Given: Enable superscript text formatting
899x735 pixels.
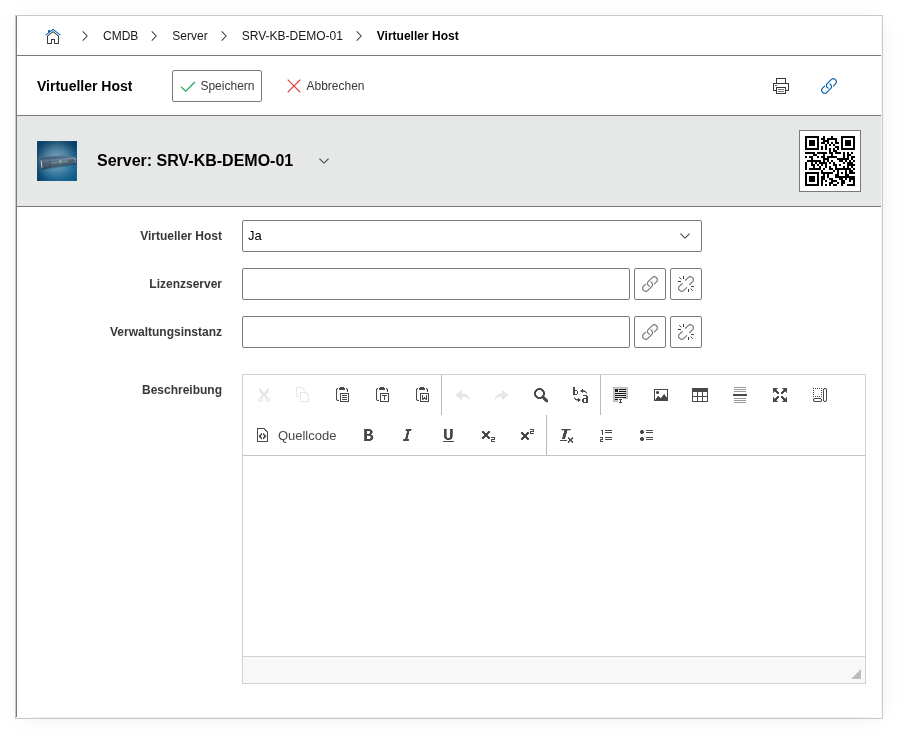Looking at the screenshot, I should coord(526,435).
